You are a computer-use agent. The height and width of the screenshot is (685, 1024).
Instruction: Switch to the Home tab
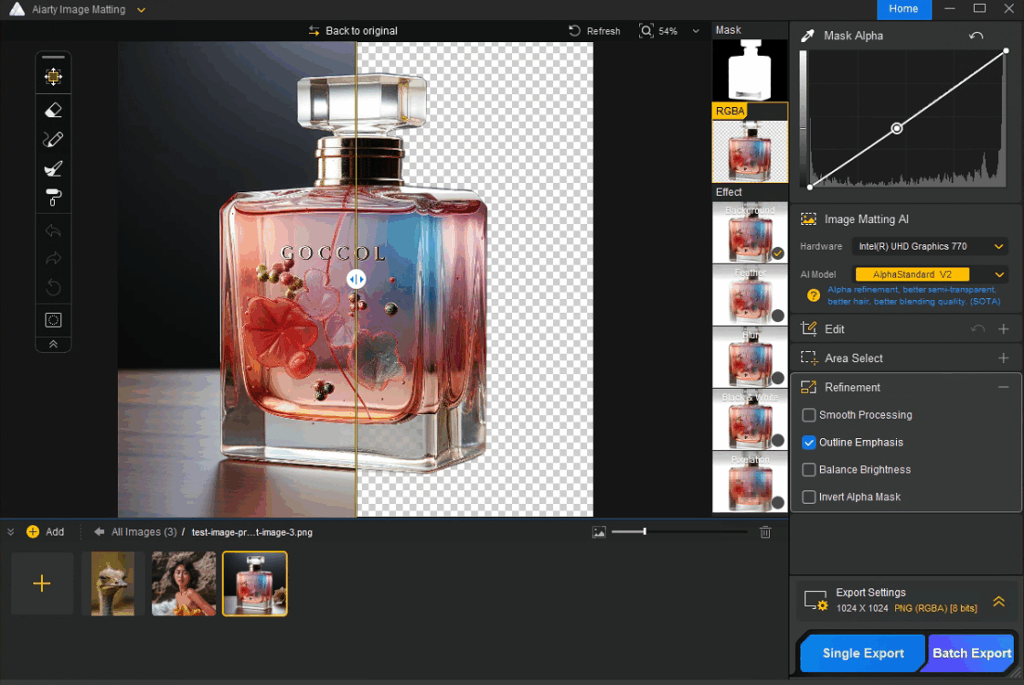tap(903, 9)
